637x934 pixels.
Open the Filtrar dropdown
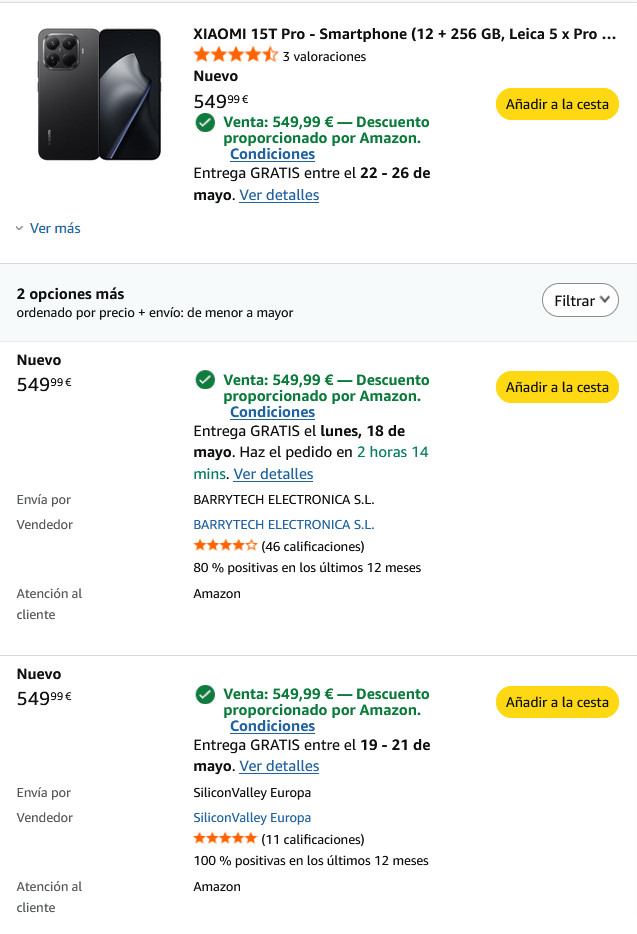tap(580, 300)
